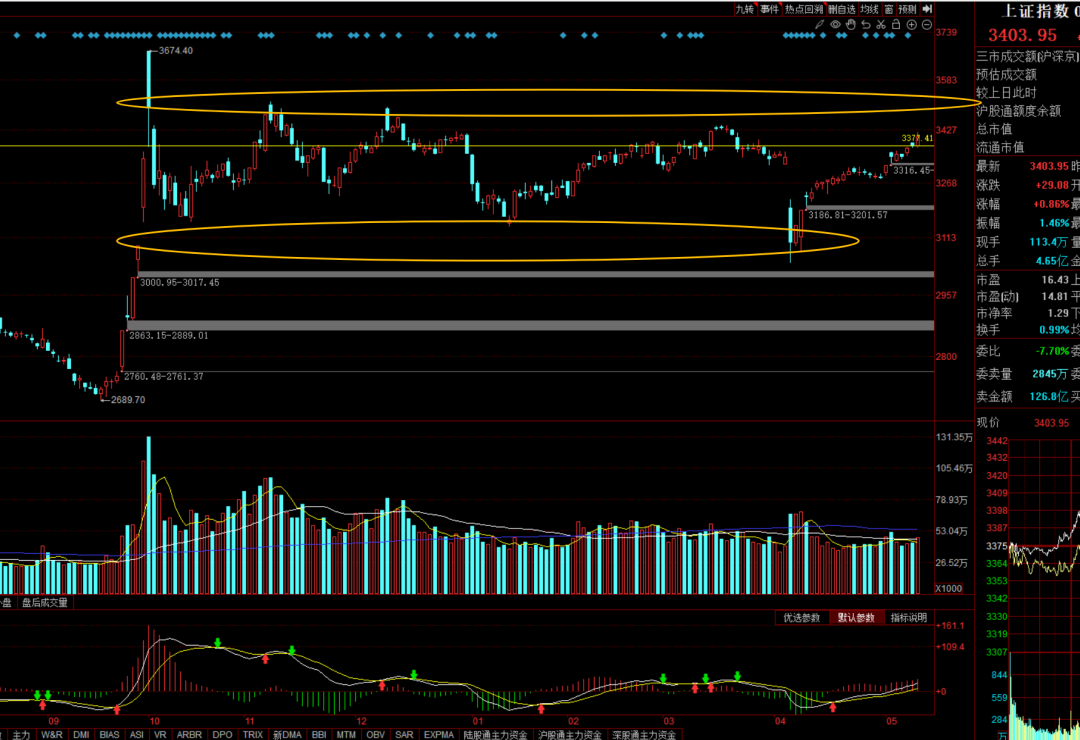1080x740 pixels.
Task: Zoom out with the minus icon
Action: click(x=927, y=24)
